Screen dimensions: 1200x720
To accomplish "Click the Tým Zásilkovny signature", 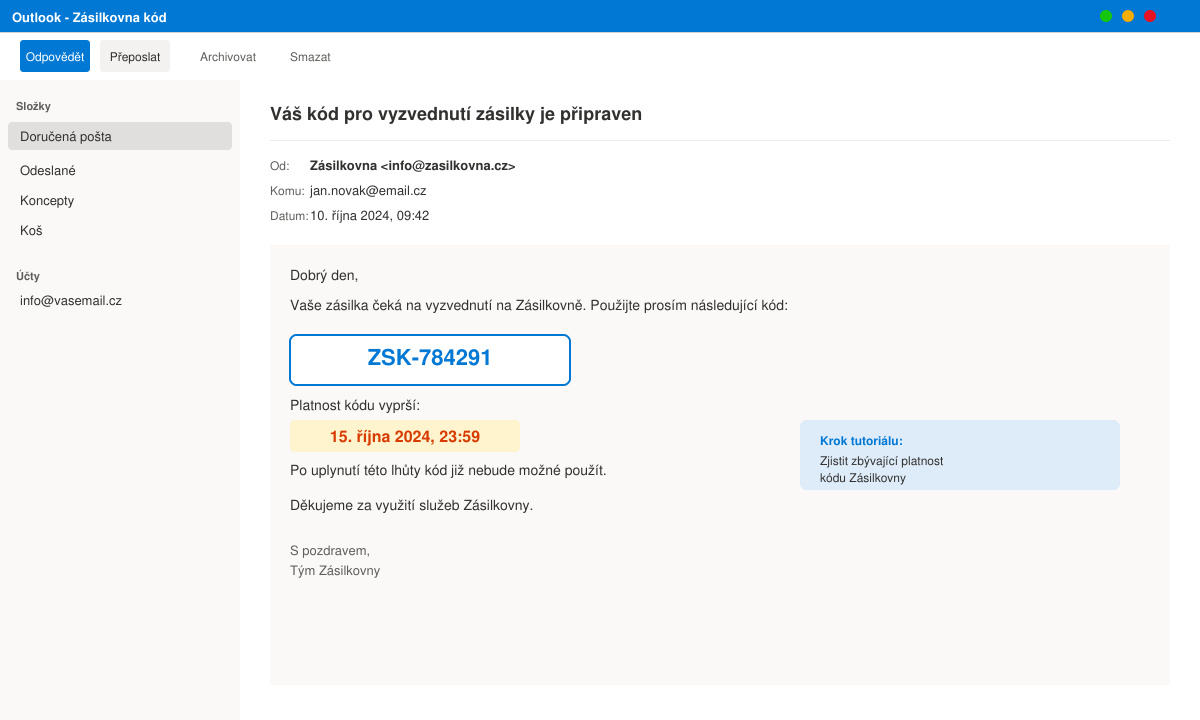I will click(x=335, y=570).
